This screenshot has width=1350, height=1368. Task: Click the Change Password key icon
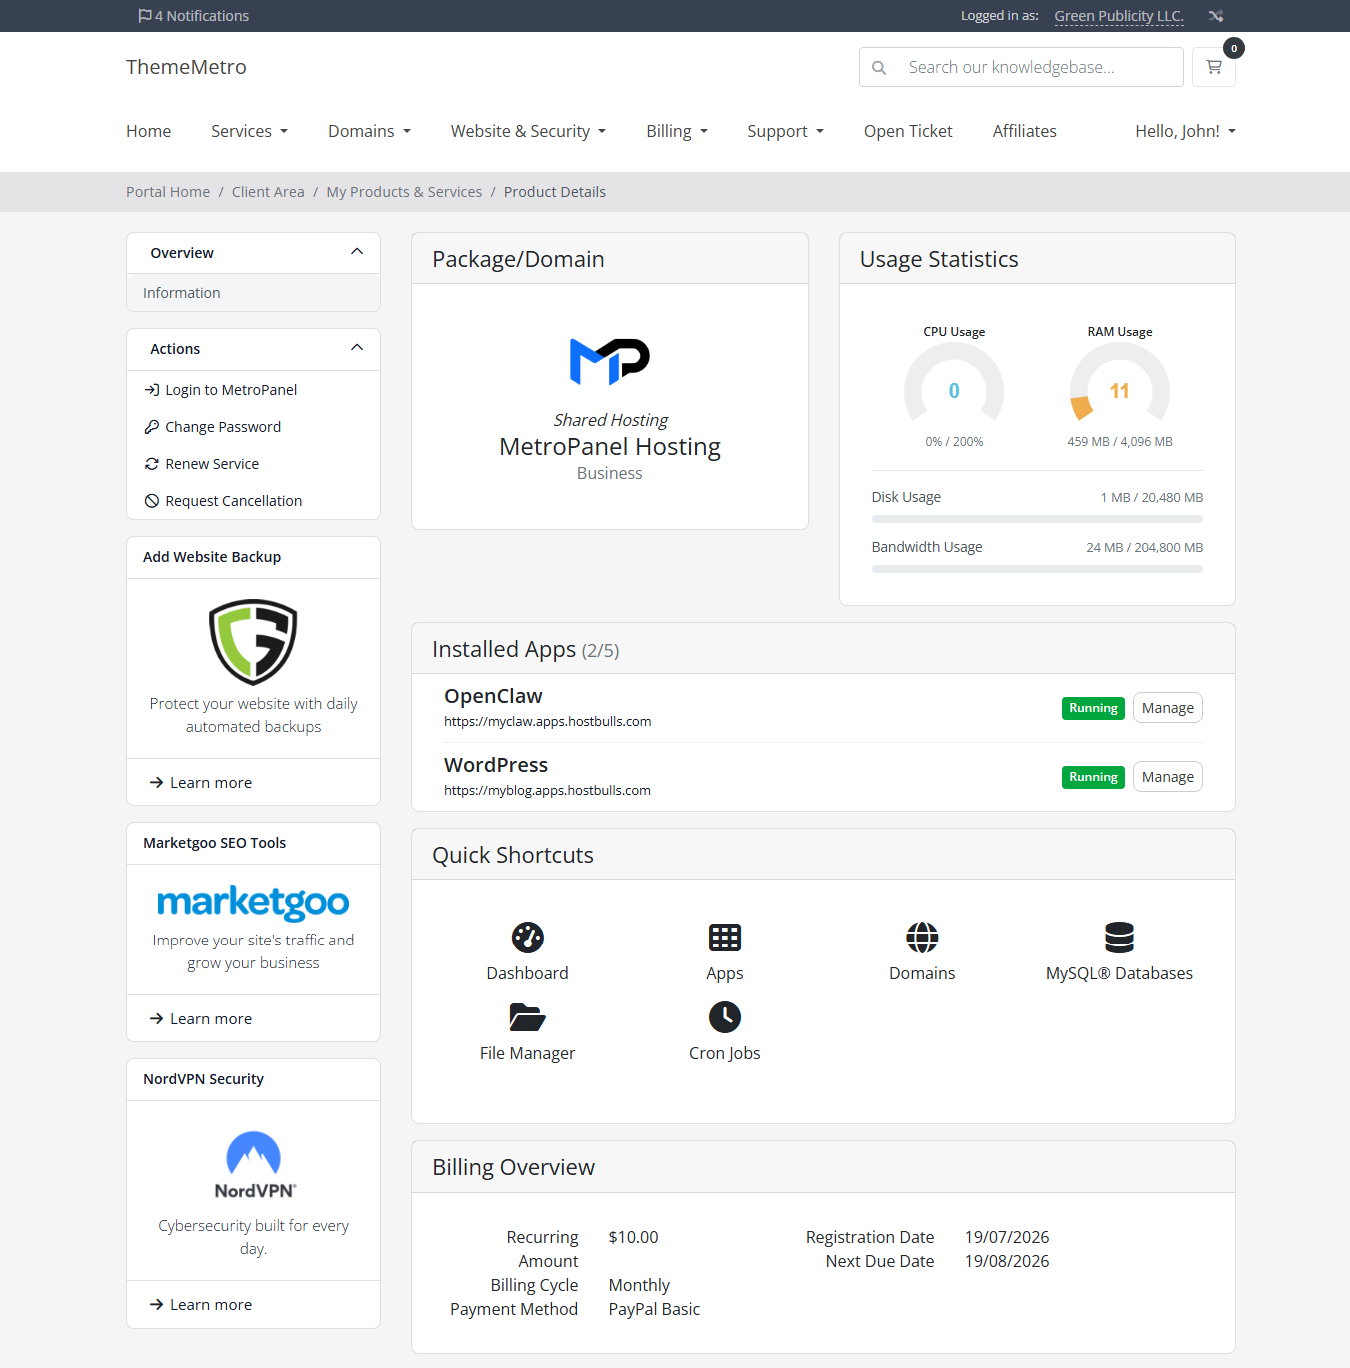152,427
